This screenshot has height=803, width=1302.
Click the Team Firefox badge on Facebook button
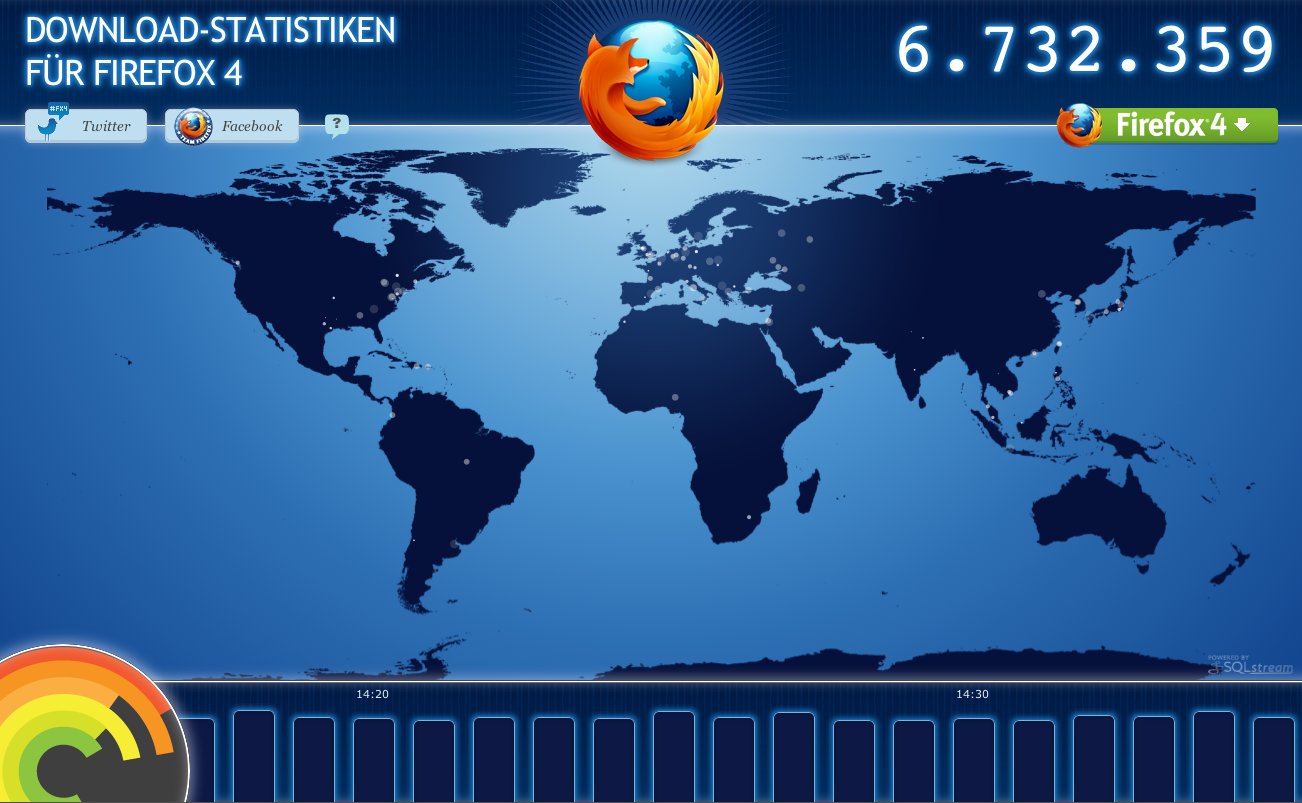tap(190, 125)
